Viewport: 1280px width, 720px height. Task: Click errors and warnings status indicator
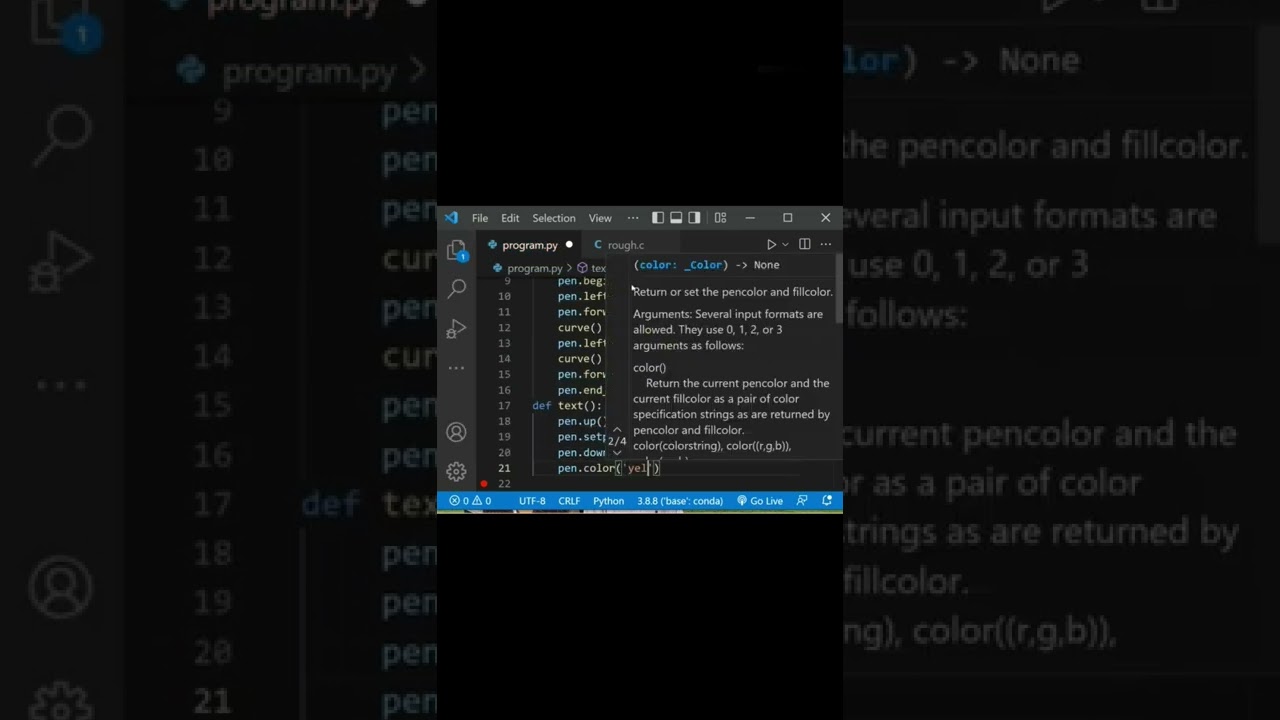tap(470, 501)
